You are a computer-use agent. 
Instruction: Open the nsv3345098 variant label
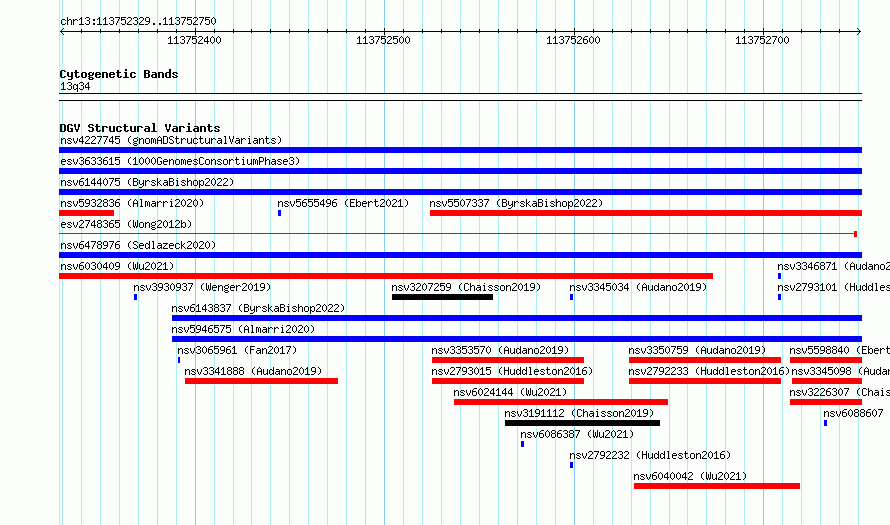pyautogui.click(x=841, y=371)
